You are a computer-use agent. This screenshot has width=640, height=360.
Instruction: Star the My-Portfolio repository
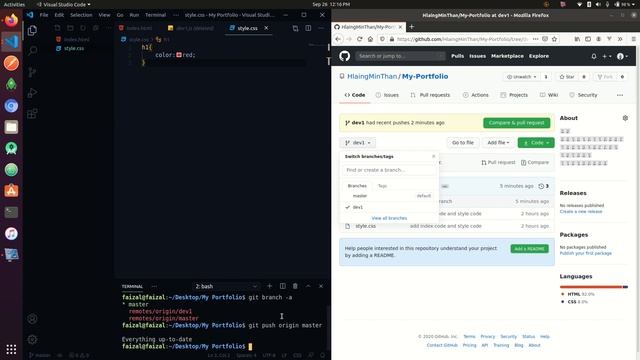[x=567, y=77]
